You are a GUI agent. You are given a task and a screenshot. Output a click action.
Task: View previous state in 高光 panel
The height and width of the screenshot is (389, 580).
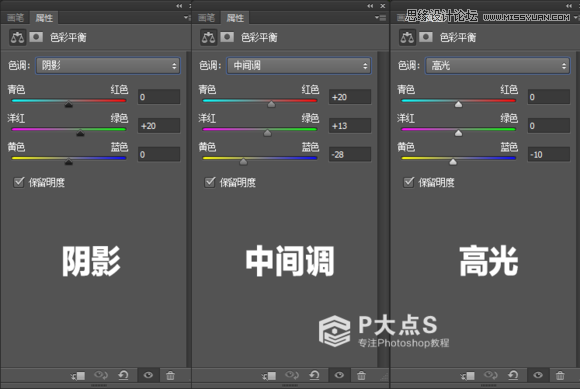point(490,375)
